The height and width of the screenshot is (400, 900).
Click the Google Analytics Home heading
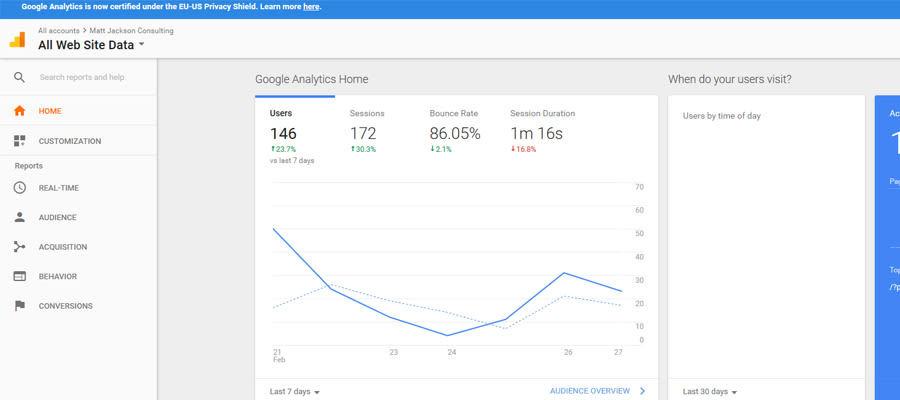pyautogui.click(x=312, y=79)
